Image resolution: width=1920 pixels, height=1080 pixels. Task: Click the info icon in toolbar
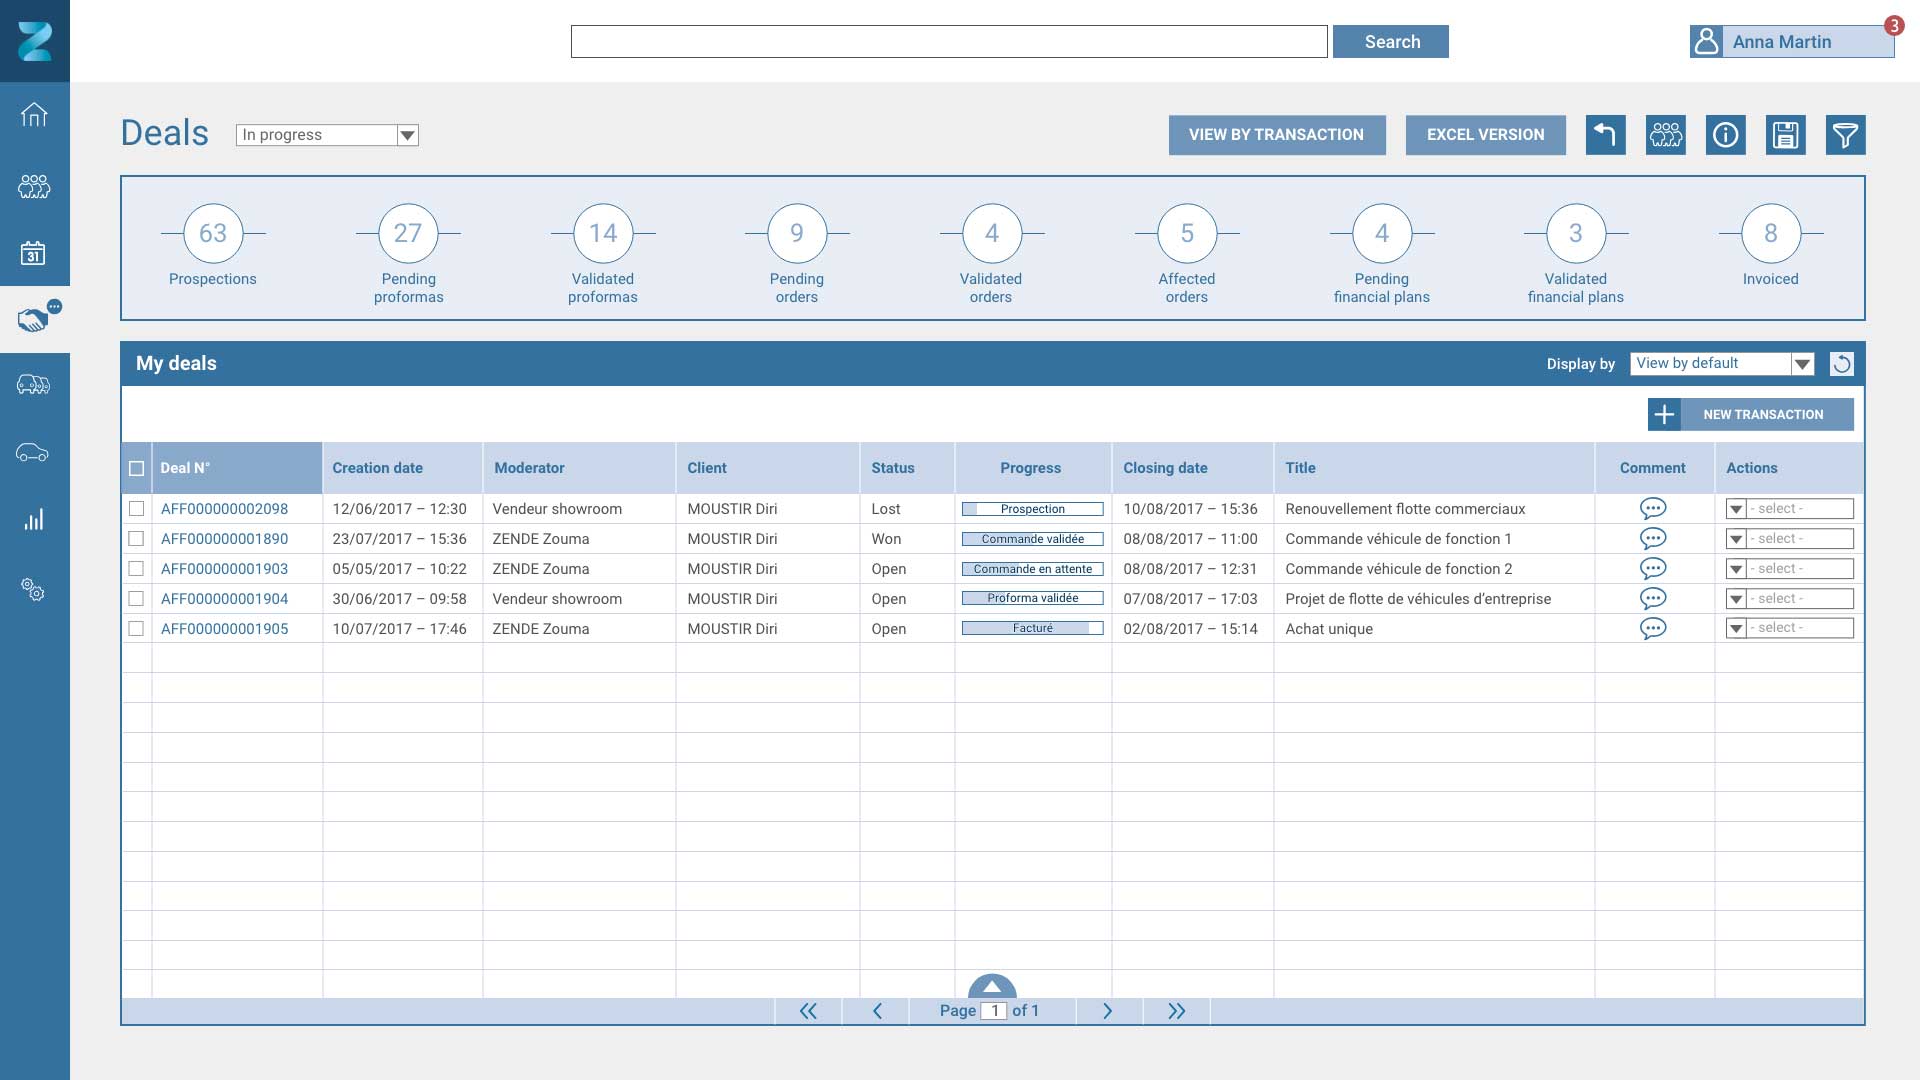coord(1725,135)
